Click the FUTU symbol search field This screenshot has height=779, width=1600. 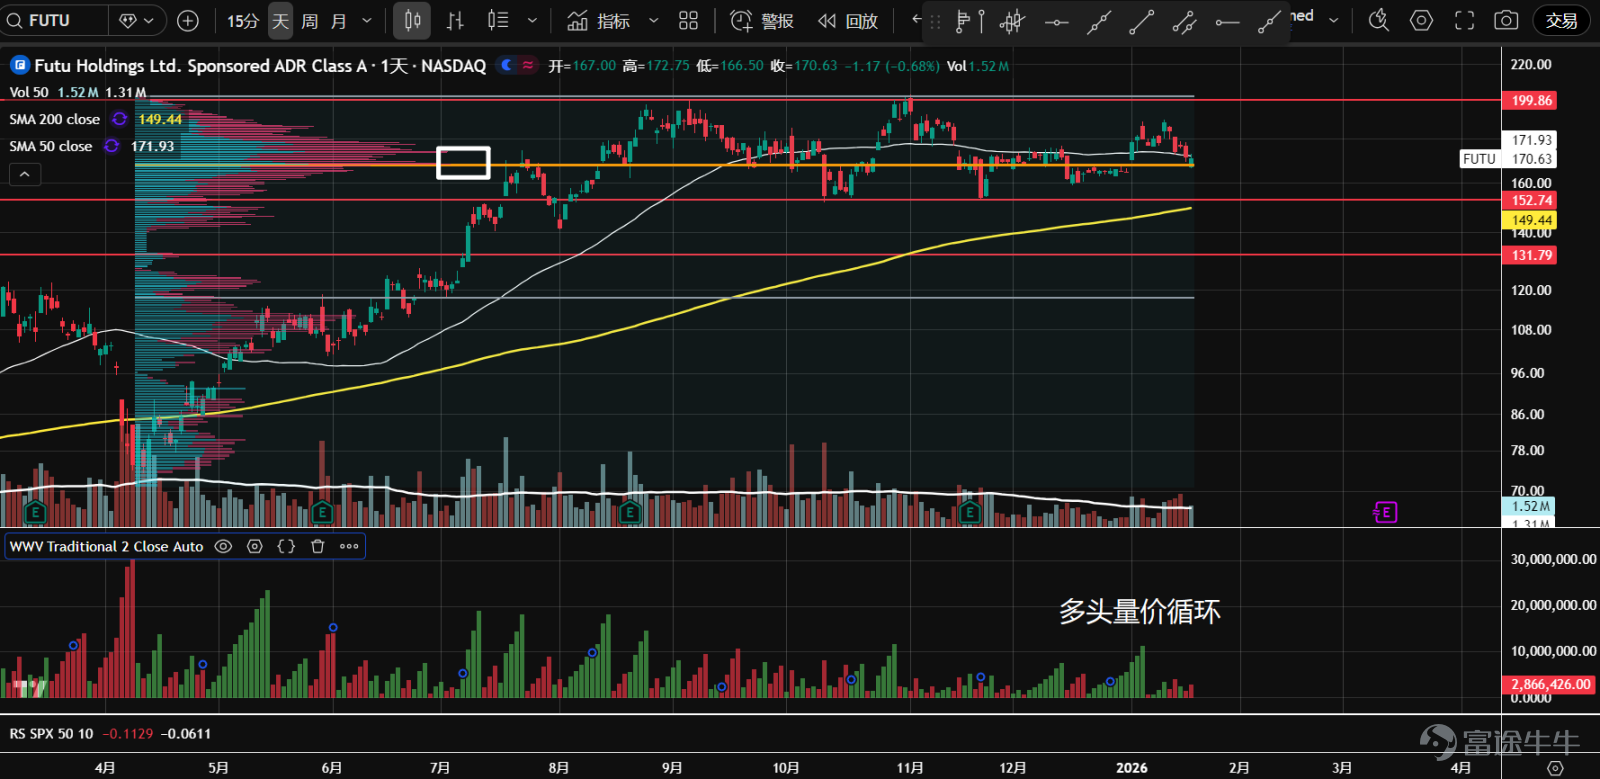[55, 20]
